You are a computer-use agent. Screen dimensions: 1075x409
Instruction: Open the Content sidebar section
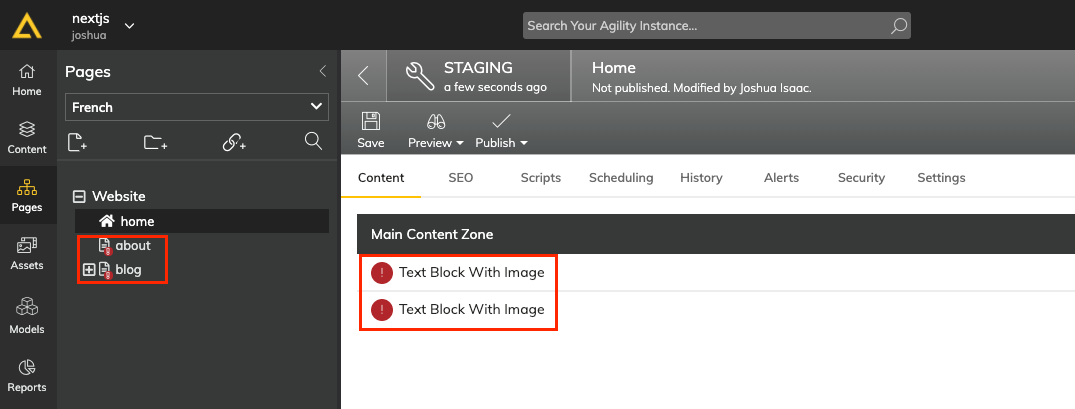coord(27,138)
